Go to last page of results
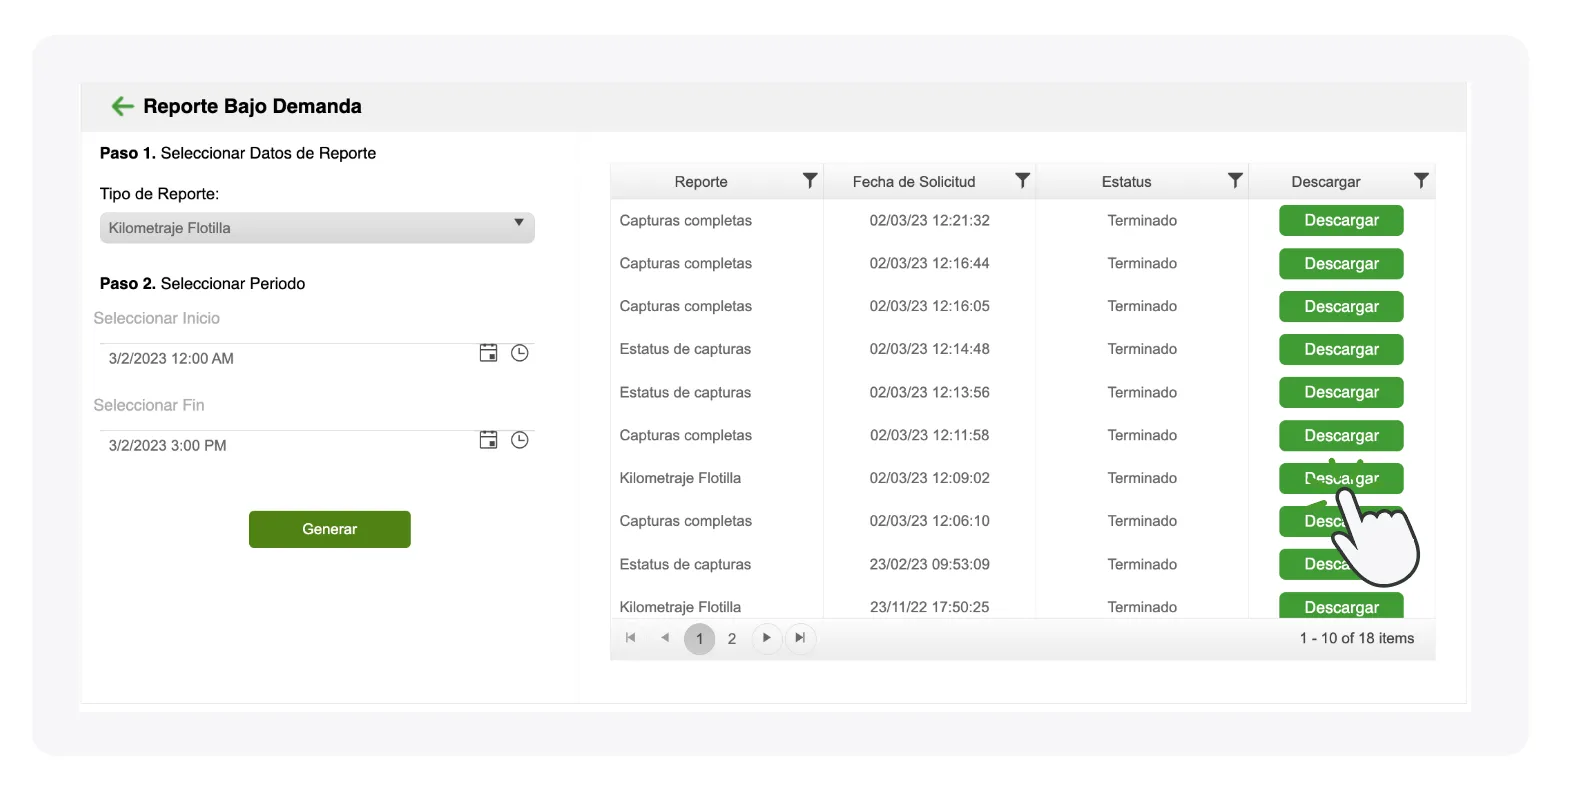This screenshot has height=792, width=1582. pyautogui.click(x=800, y=638)
